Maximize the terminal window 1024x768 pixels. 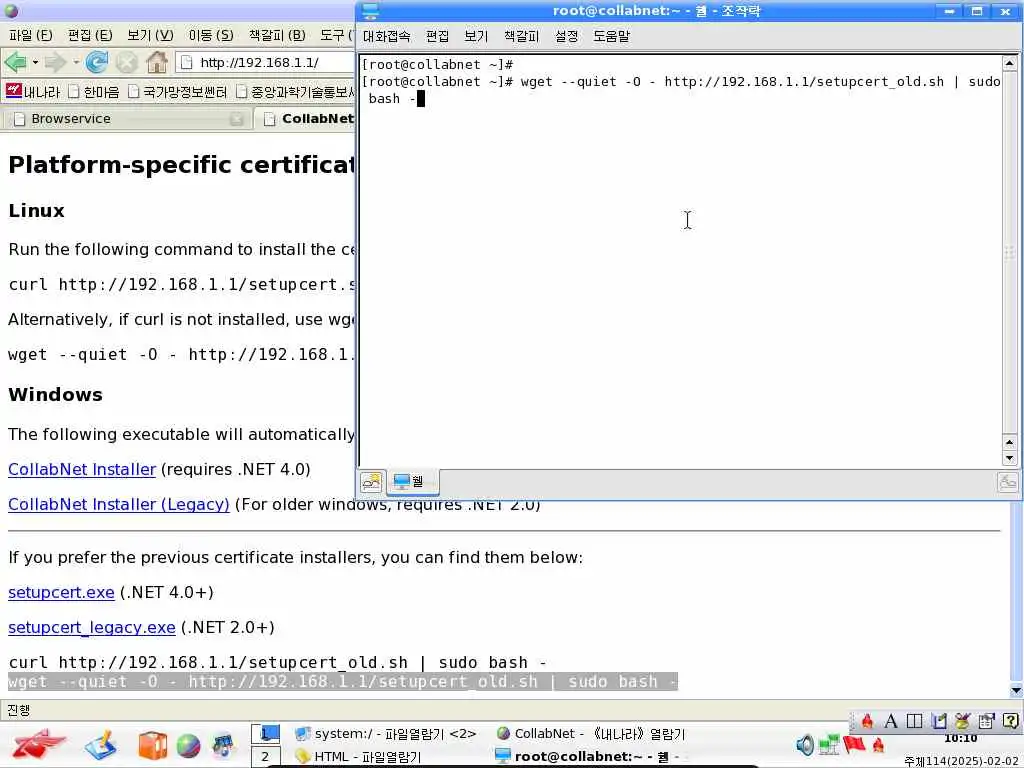[977, 11]
